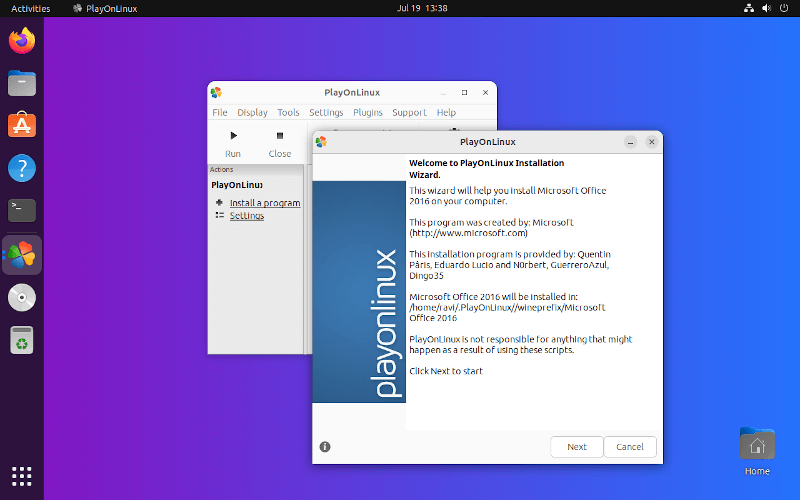
Task: Open the Display menu
Action: (252, 112)
